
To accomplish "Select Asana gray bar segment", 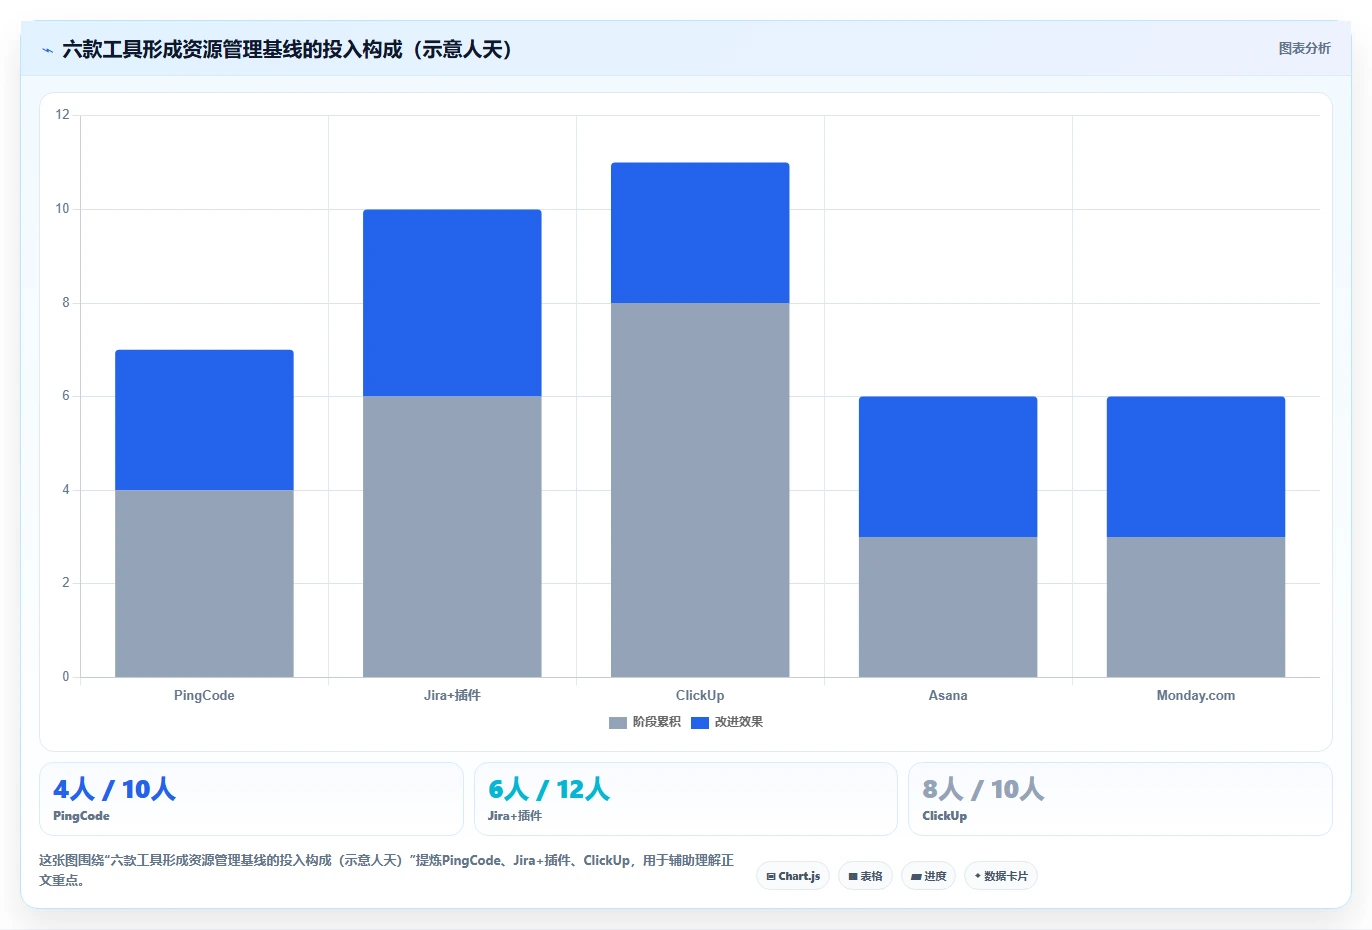I will [x=948, y=607].
